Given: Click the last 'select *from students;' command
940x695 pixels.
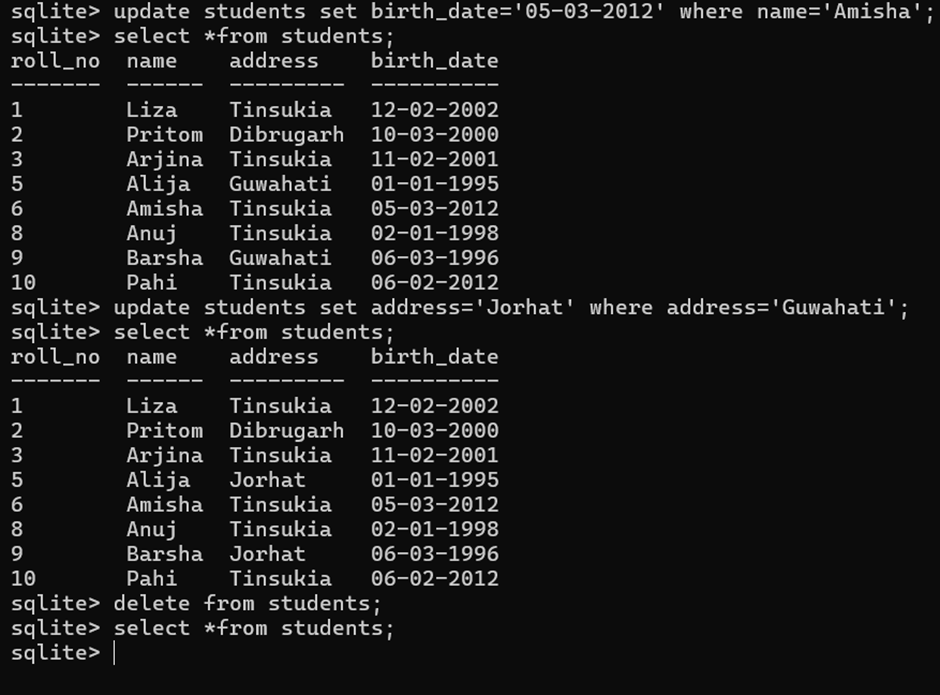Looking at the screenshot, I should coord(254,628).
